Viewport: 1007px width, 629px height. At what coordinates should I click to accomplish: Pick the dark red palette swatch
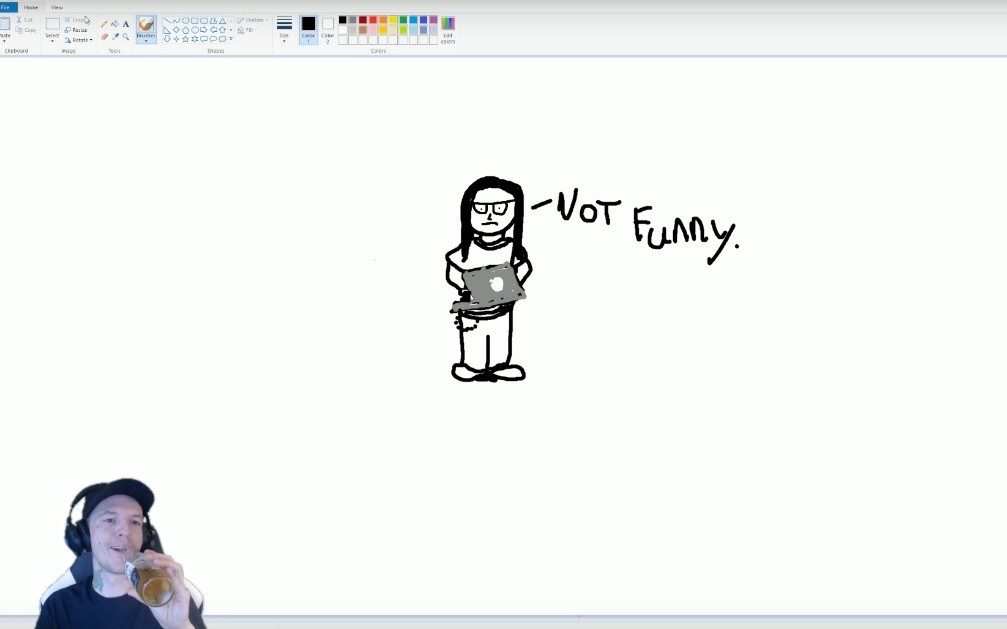point(363,20)
